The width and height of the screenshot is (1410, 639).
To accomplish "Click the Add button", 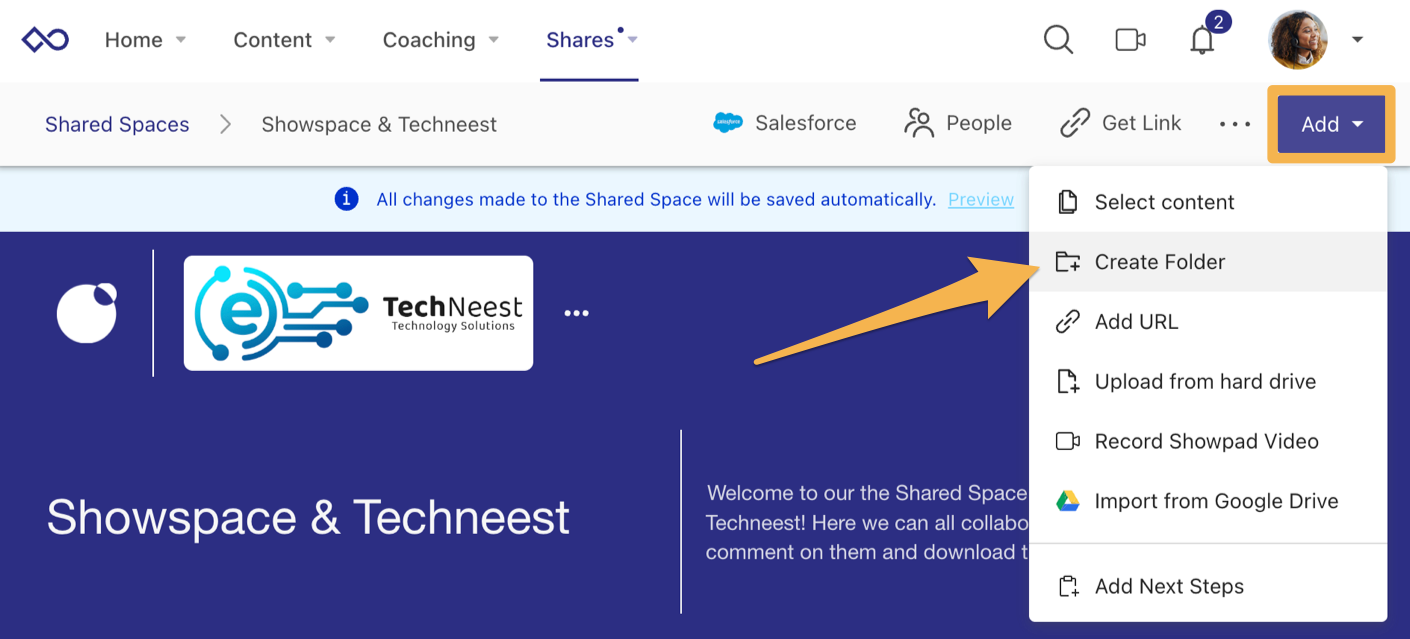I will pos(1331,124).
